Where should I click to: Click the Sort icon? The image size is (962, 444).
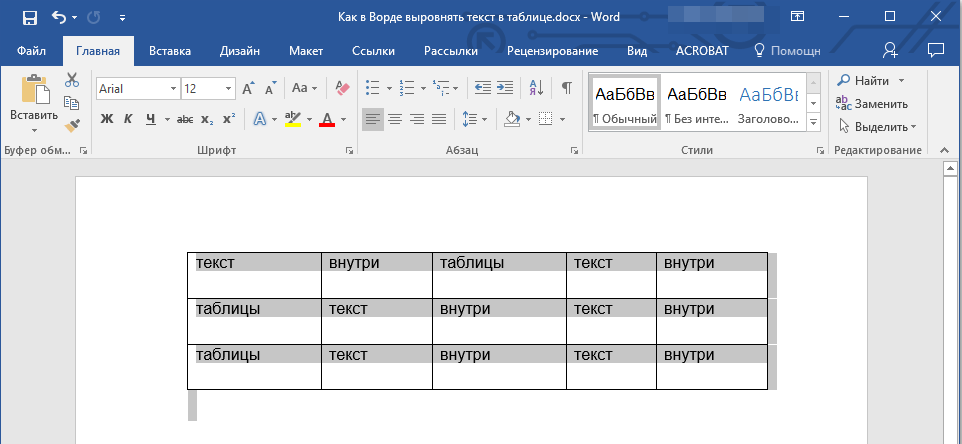pyautogui.click(x=536, y=88)
